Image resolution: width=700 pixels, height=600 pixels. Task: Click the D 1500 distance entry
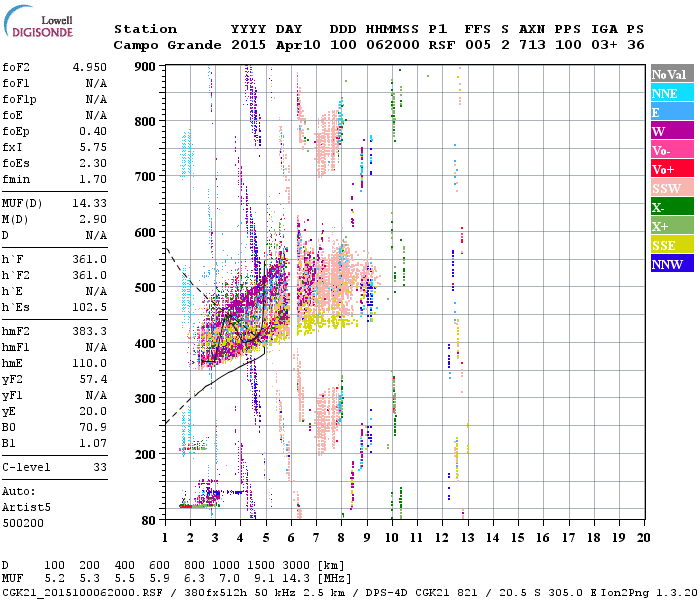point(261,565)
